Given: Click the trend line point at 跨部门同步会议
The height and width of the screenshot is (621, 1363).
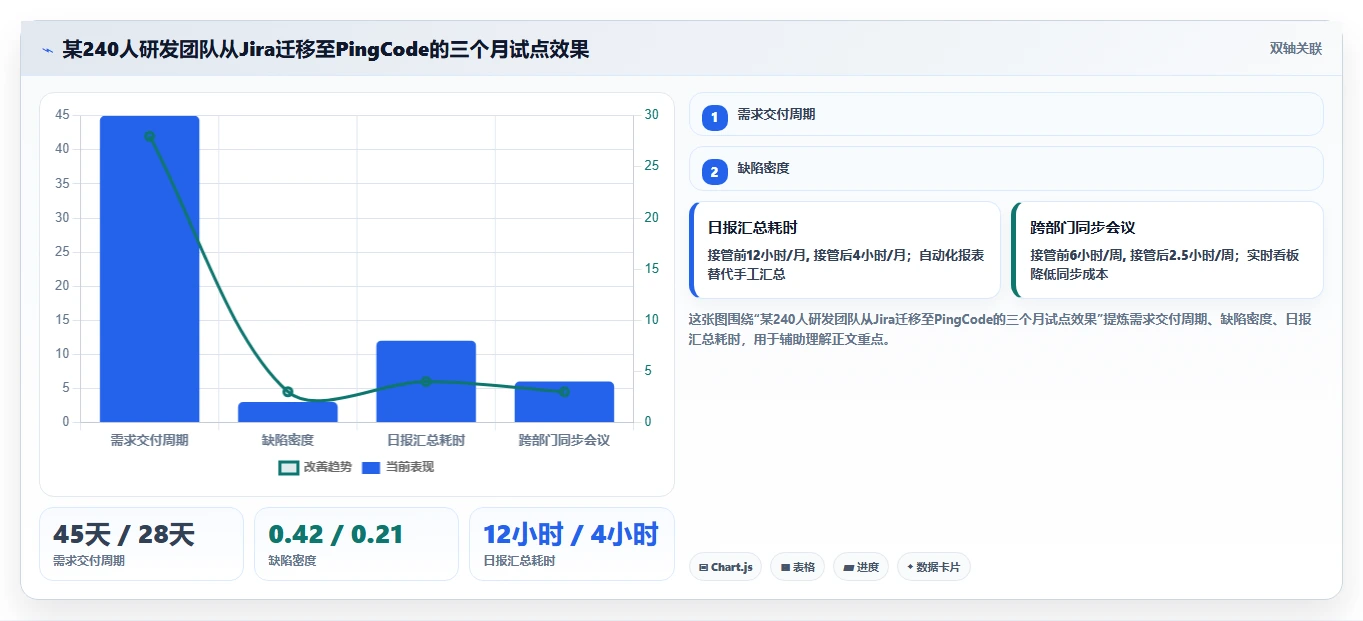Looking at the screenshot, I should pos(564,392).
